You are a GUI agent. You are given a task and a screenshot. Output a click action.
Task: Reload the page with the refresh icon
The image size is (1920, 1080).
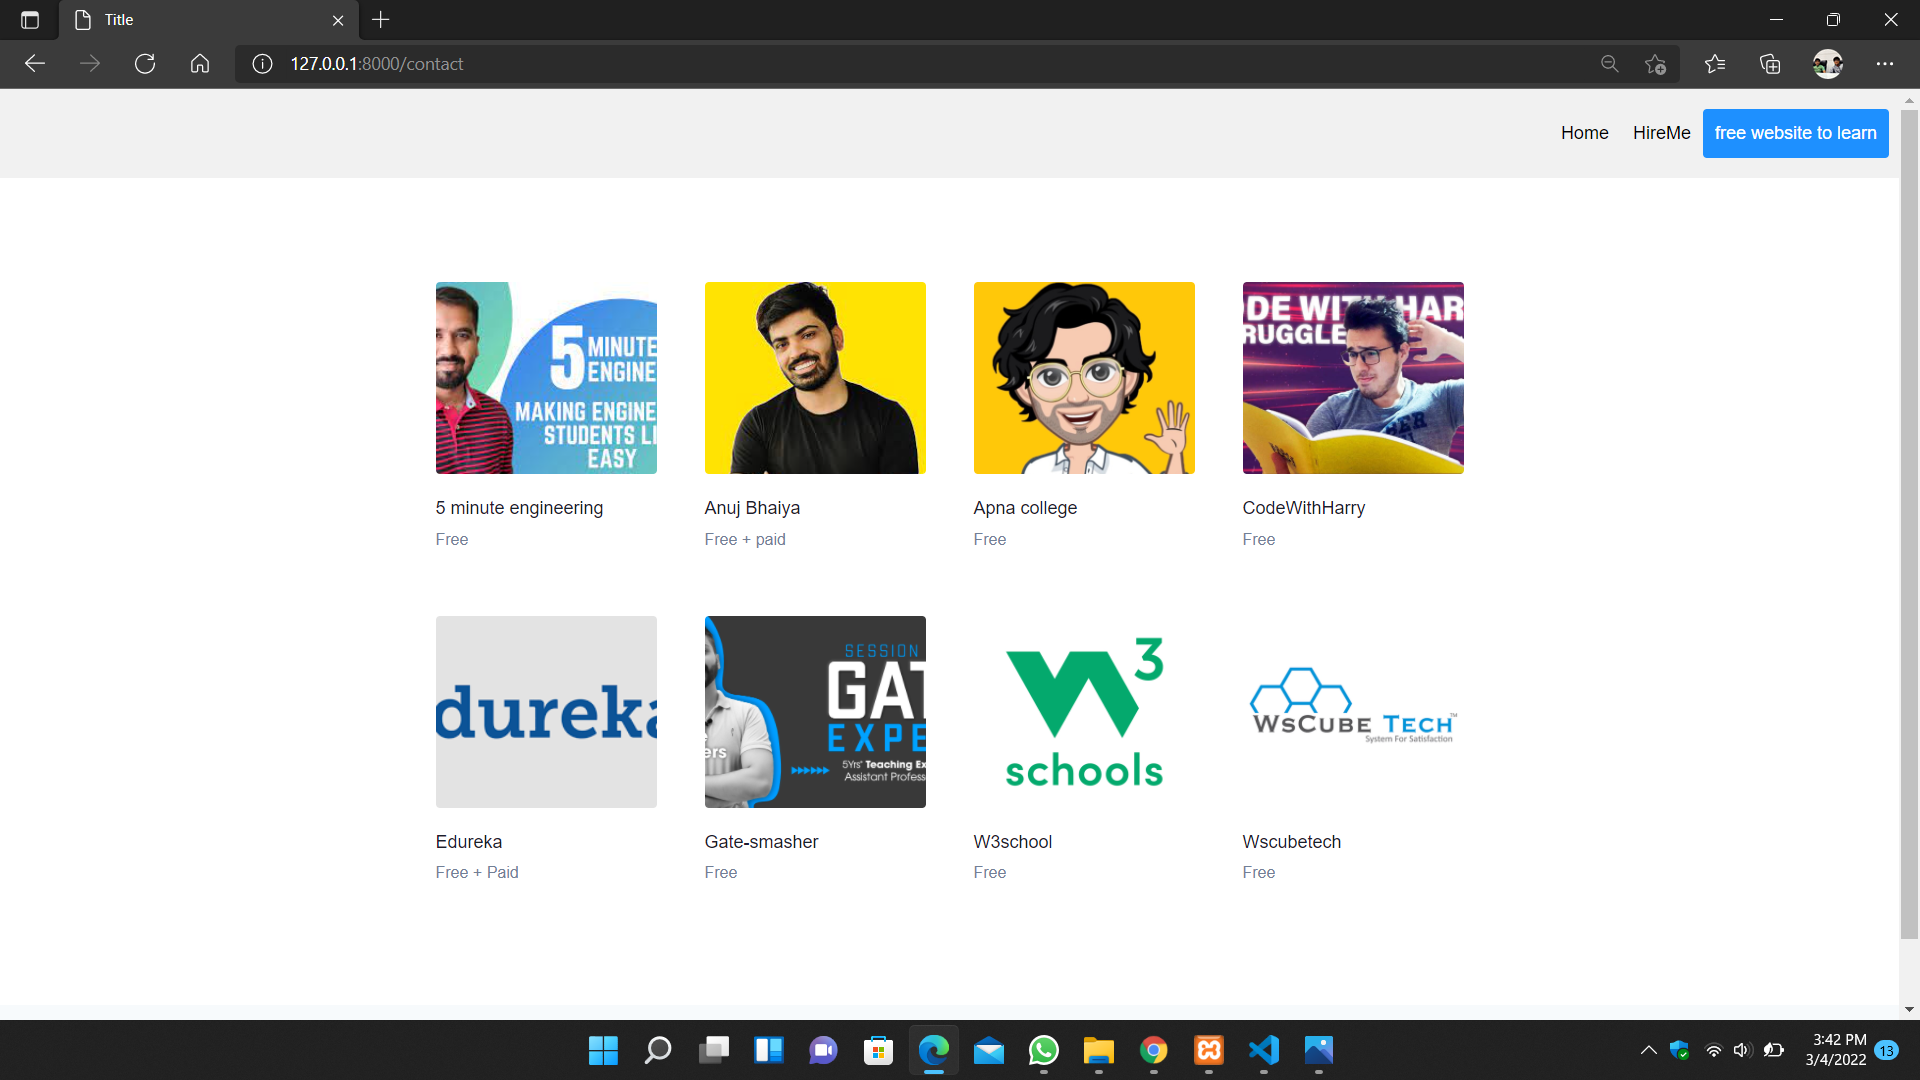click(x=145, y=64)
